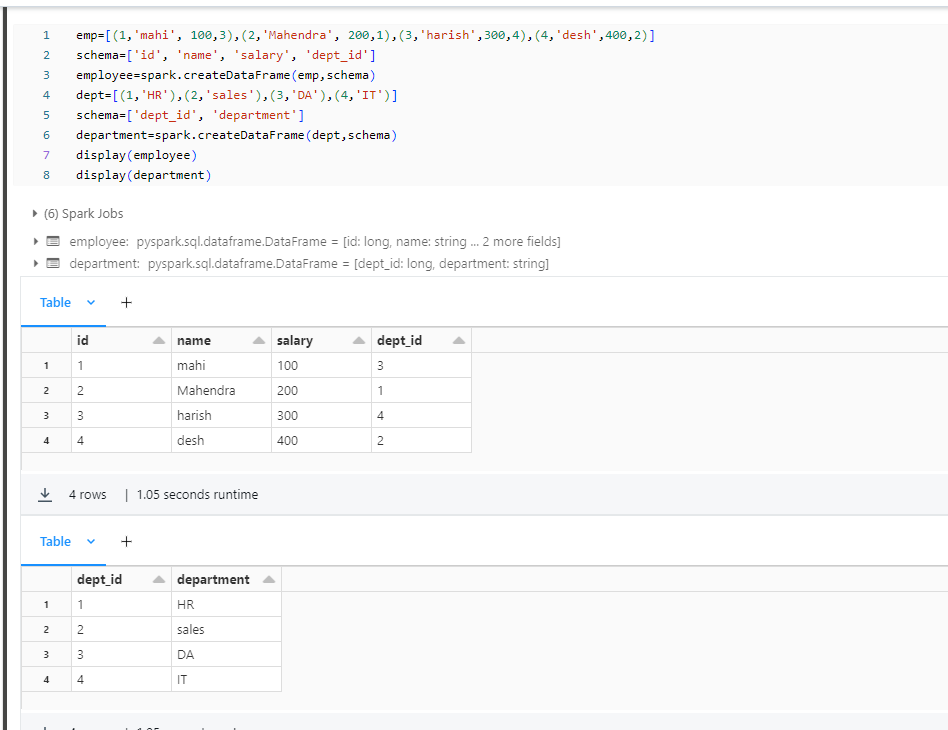948x730 pixels.
Task: Select the department cell DA
Action: (x=227, y=654)
